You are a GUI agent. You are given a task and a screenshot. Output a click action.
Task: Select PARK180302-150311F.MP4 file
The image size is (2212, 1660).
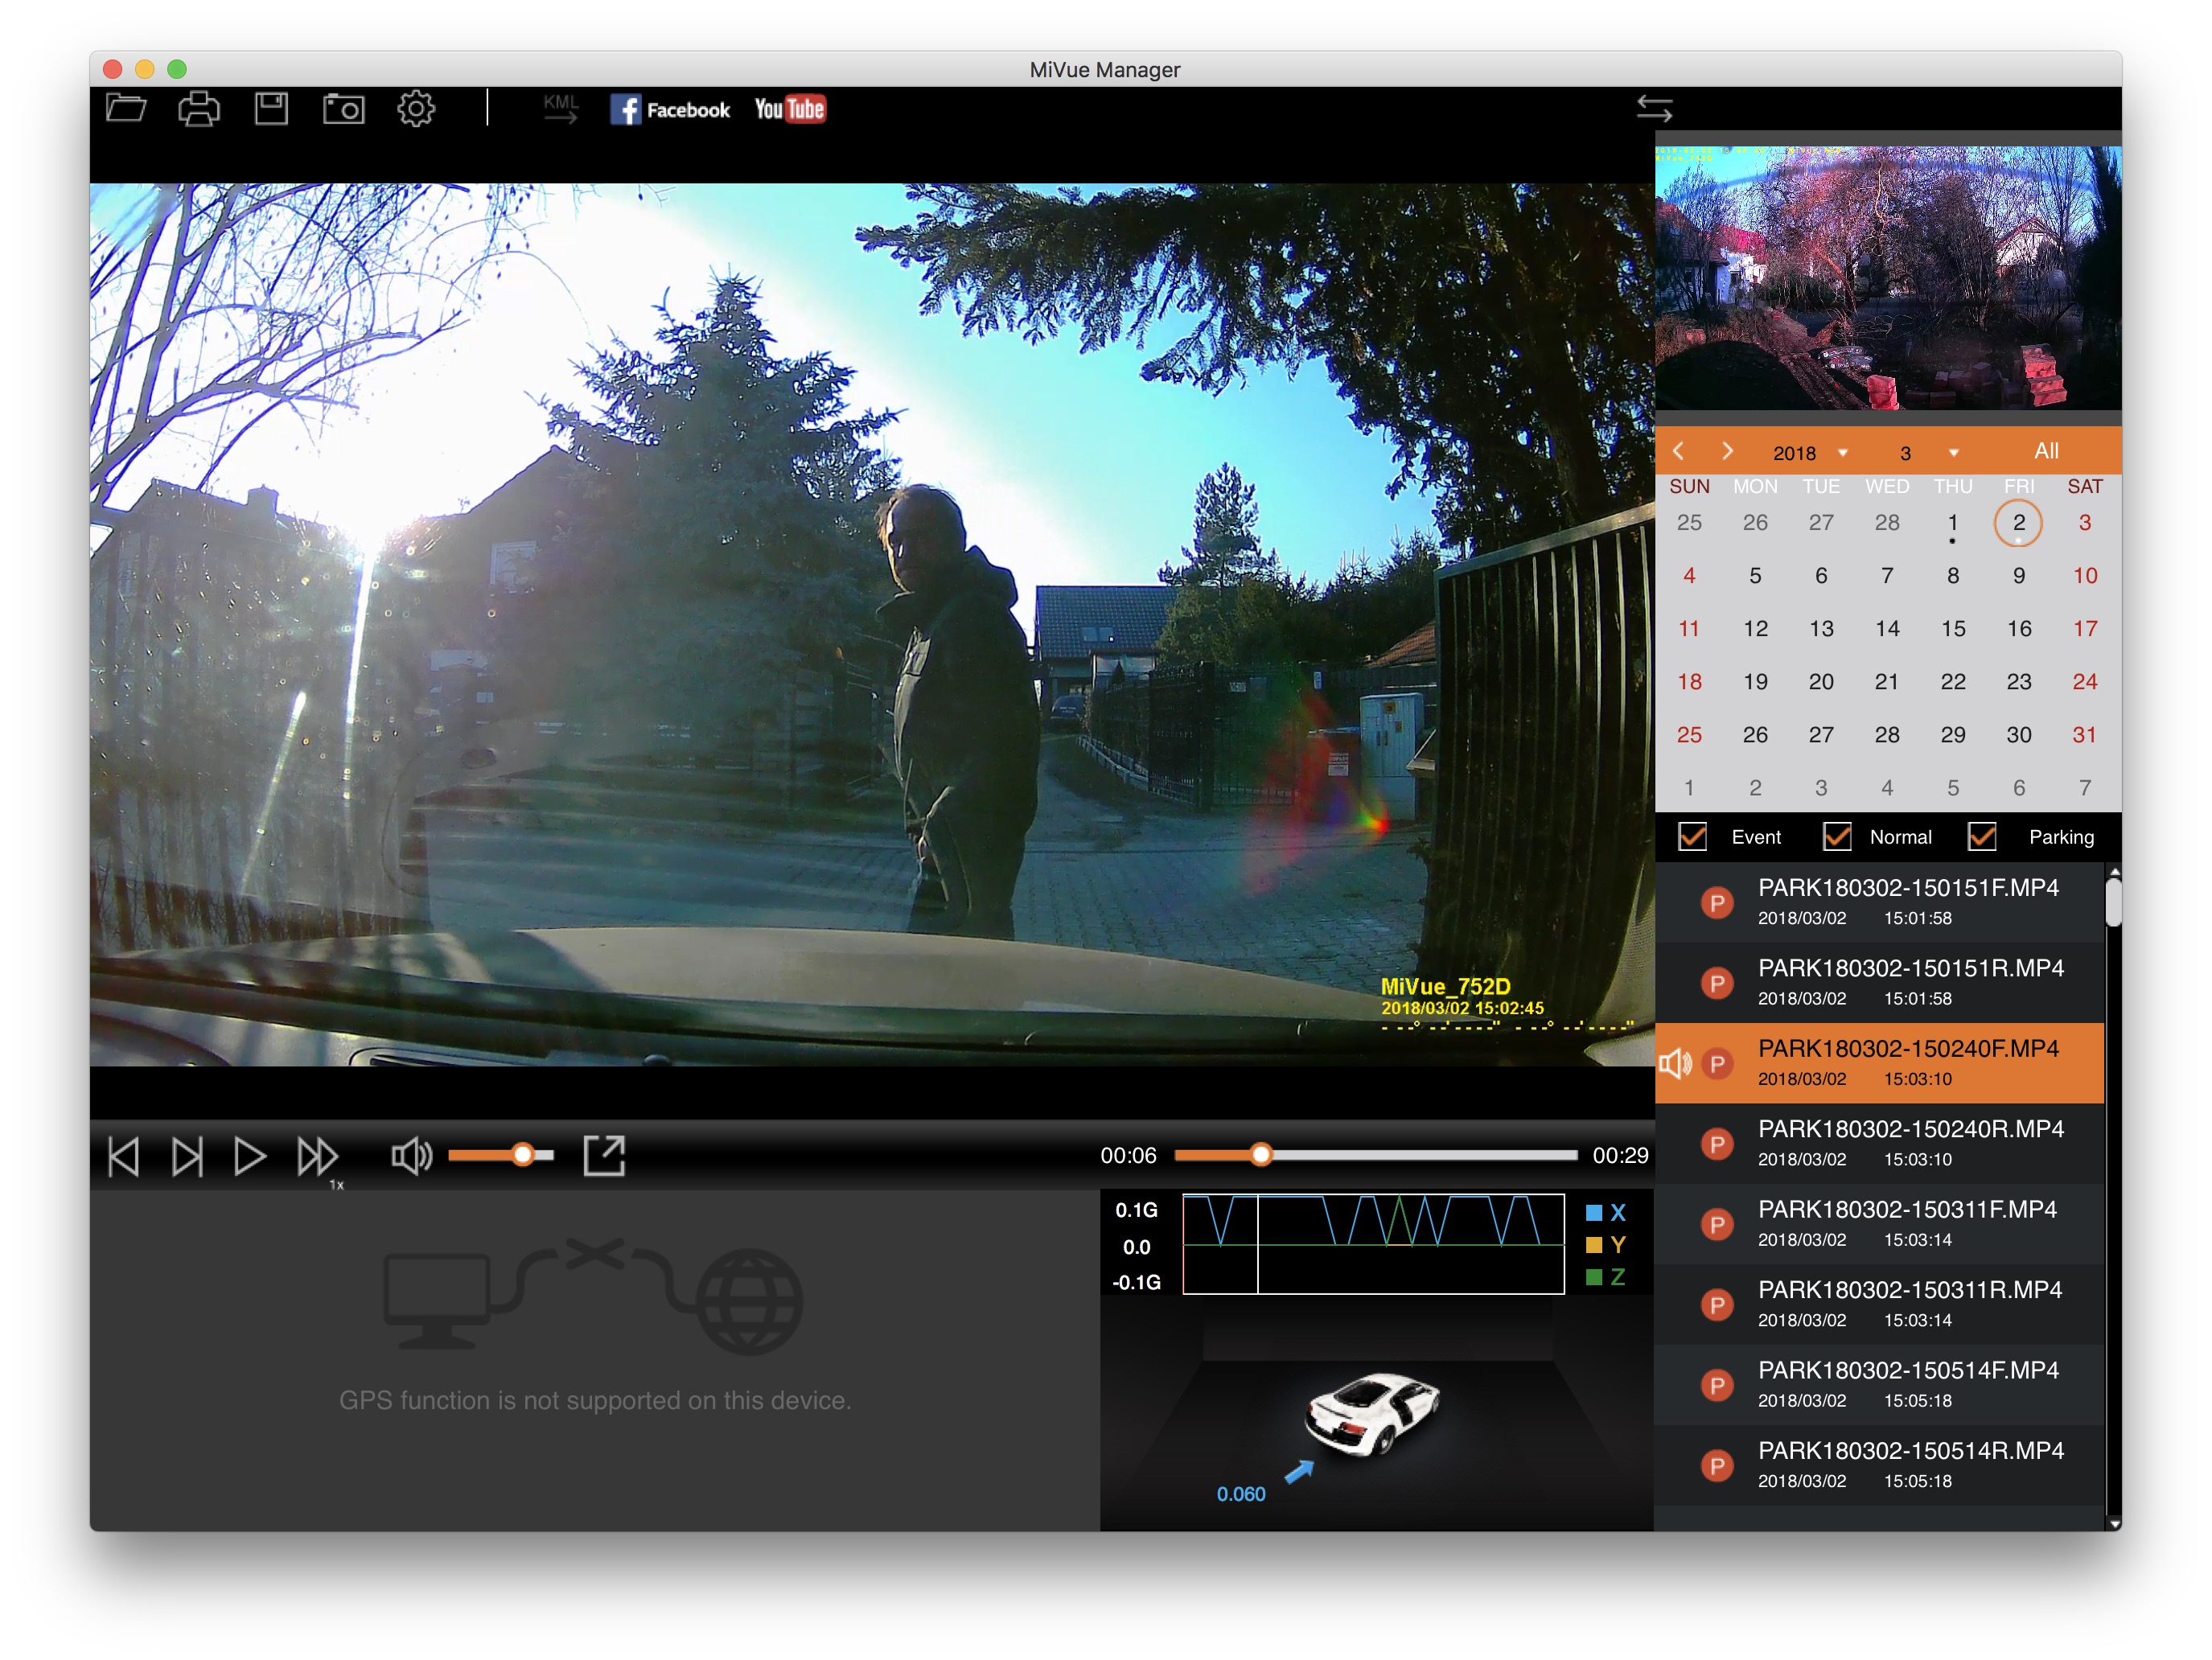[x=1879, y=1223]
